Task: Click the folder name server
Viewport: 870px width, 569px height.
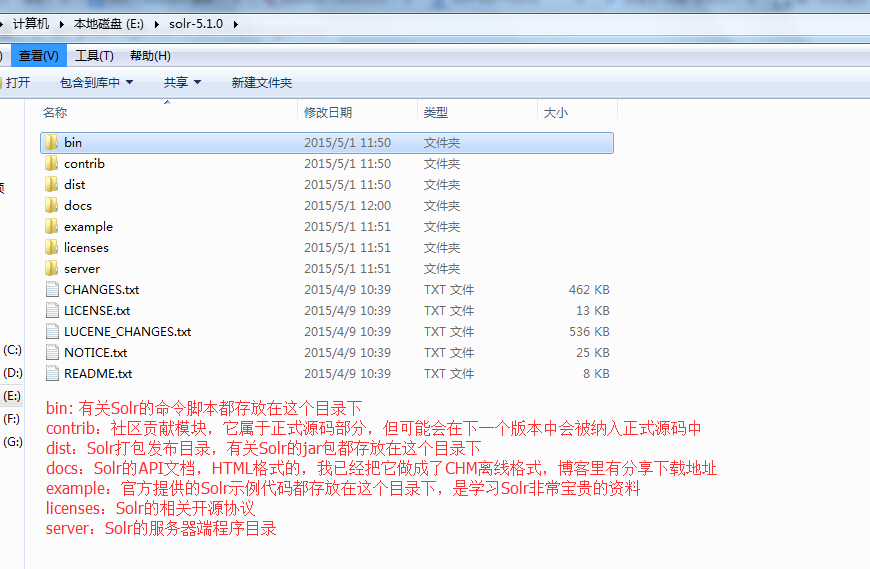Action: pyautogui.click(x=82, y=269)
